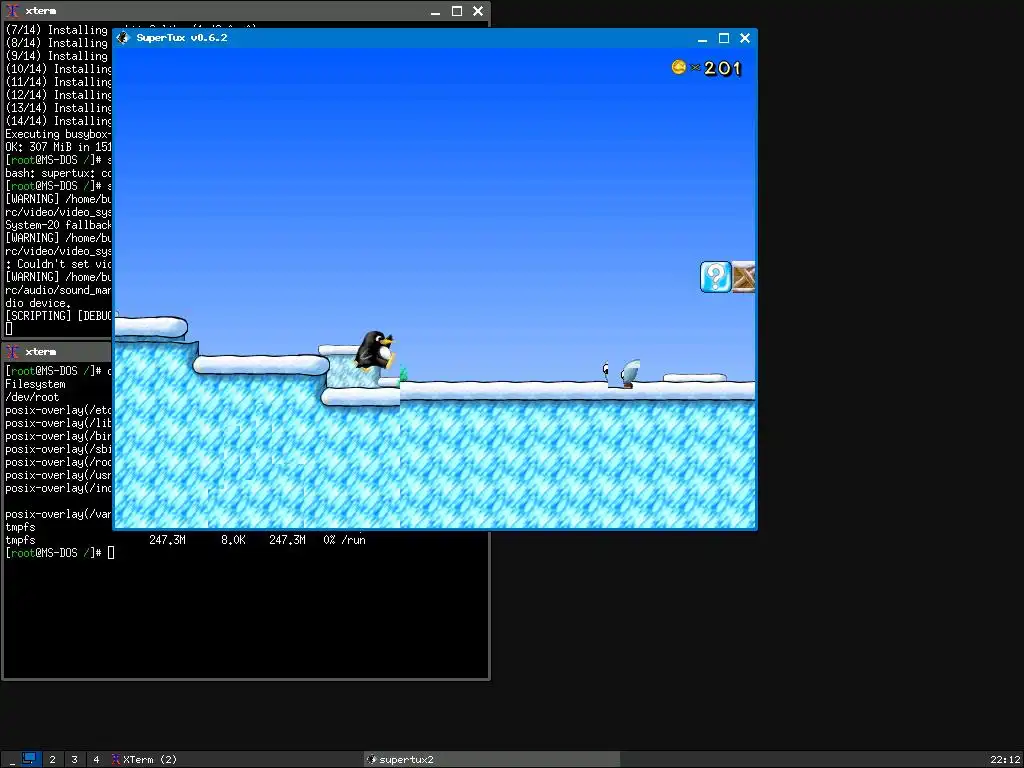The image size is (1024, 768).
Task: Switch to workspace 3 in the taskbar
Action: [x=74, y=760]
